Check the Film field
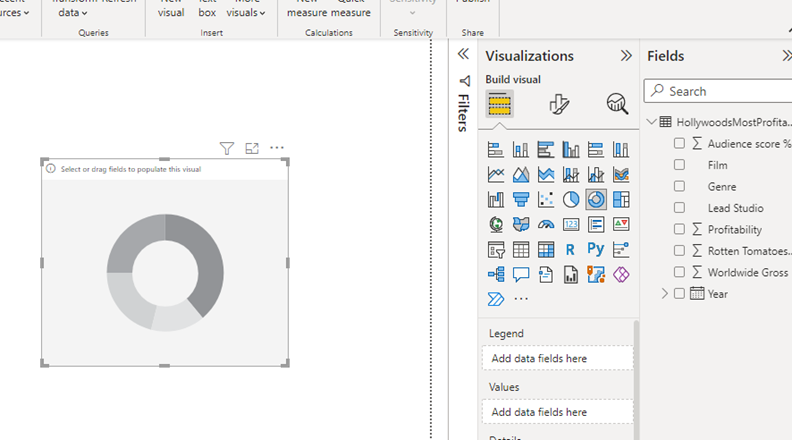 point(679,165)
